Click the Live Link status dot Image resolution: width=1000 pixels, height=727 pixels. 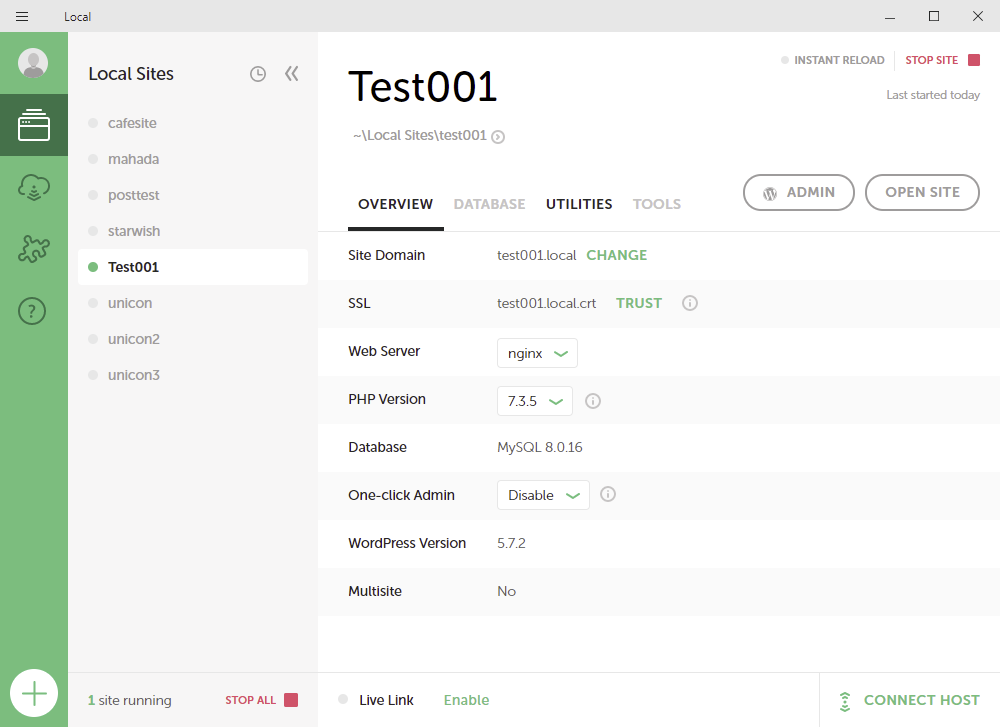pos(343,700)
